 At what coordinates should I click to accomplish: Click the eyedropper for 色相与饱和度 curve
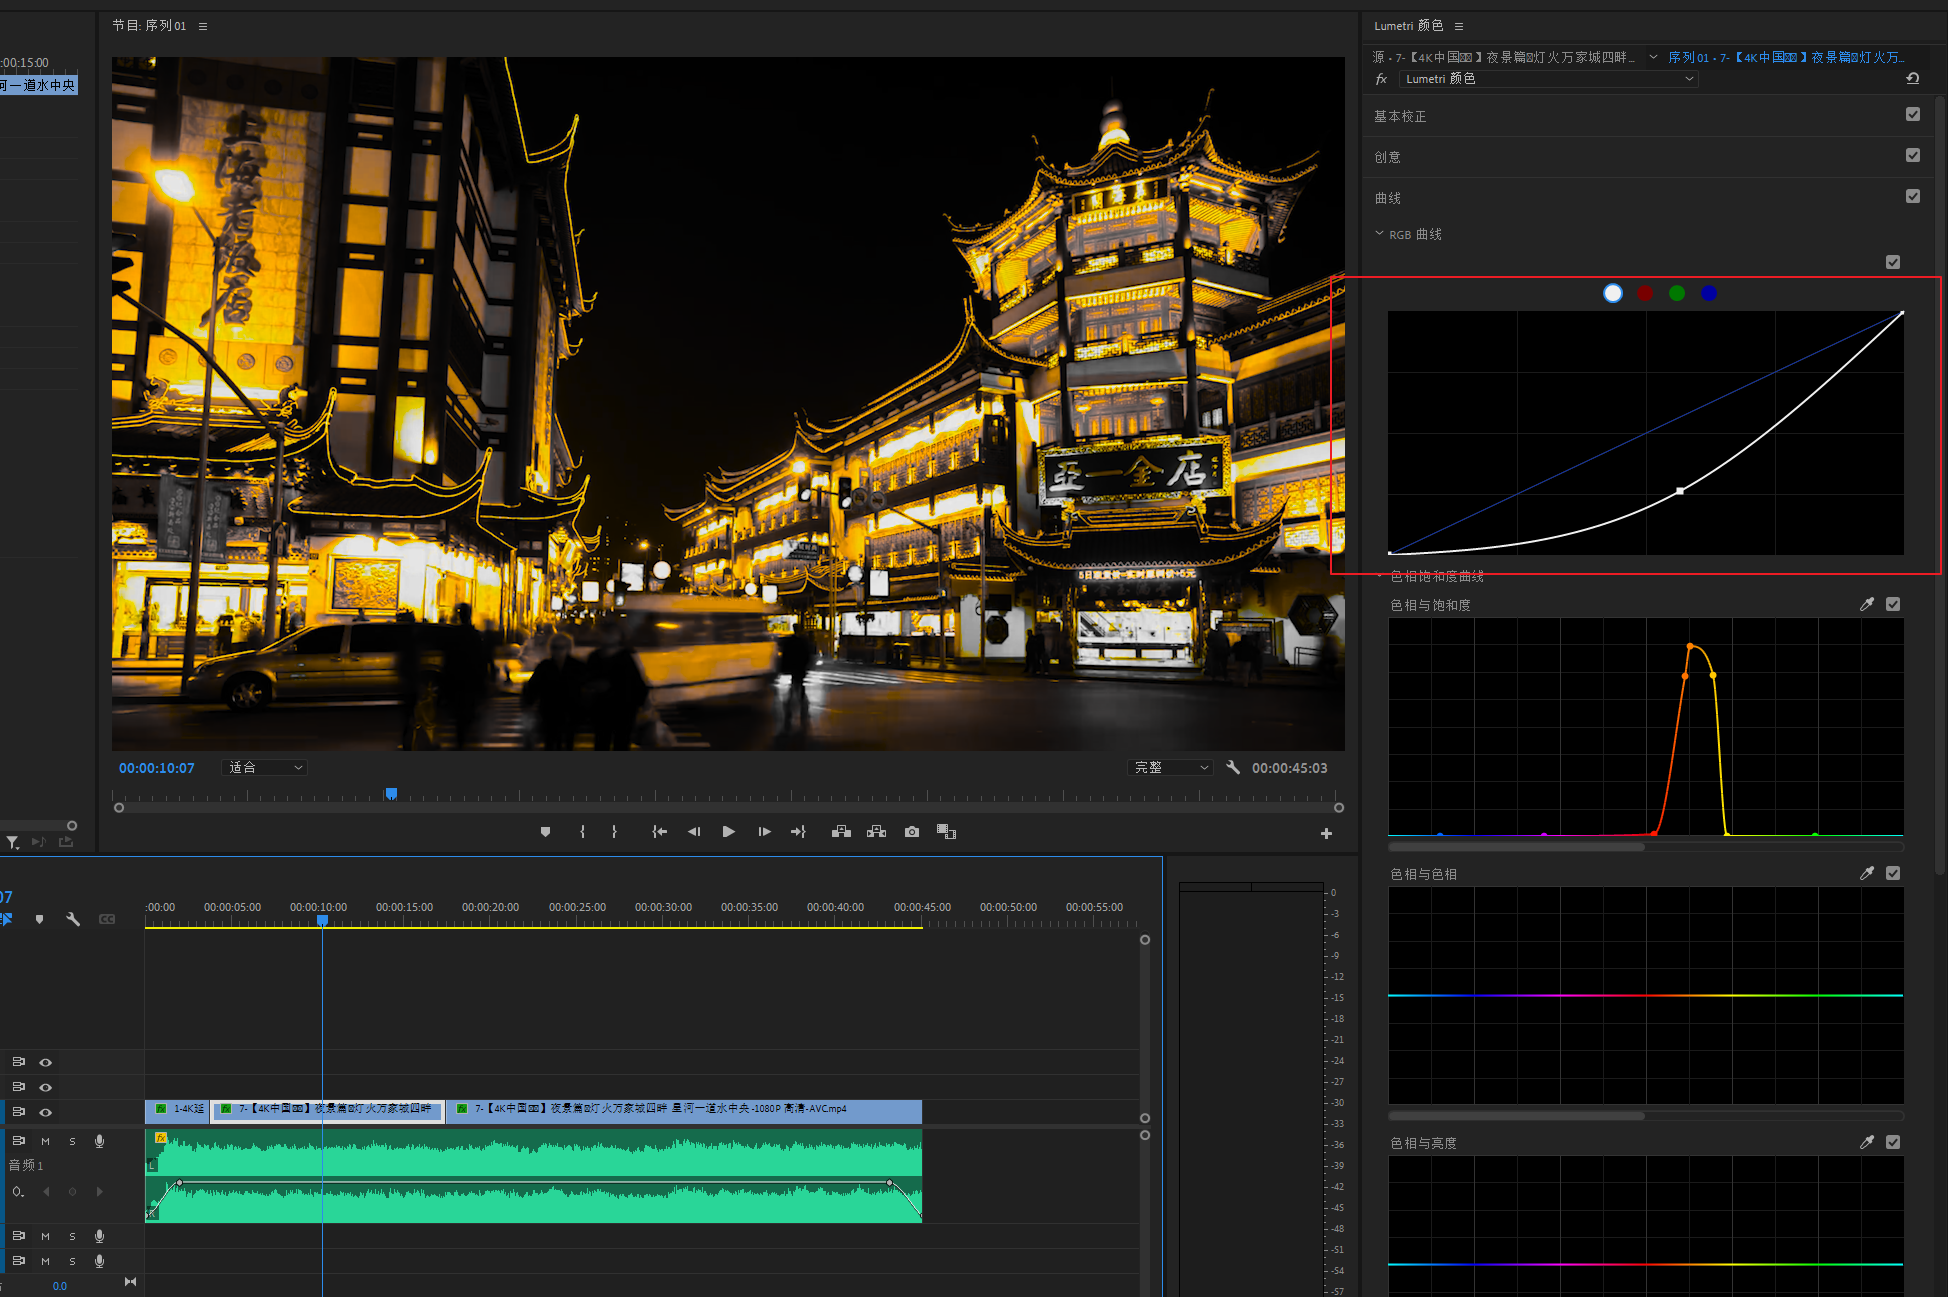[1866, 605]
